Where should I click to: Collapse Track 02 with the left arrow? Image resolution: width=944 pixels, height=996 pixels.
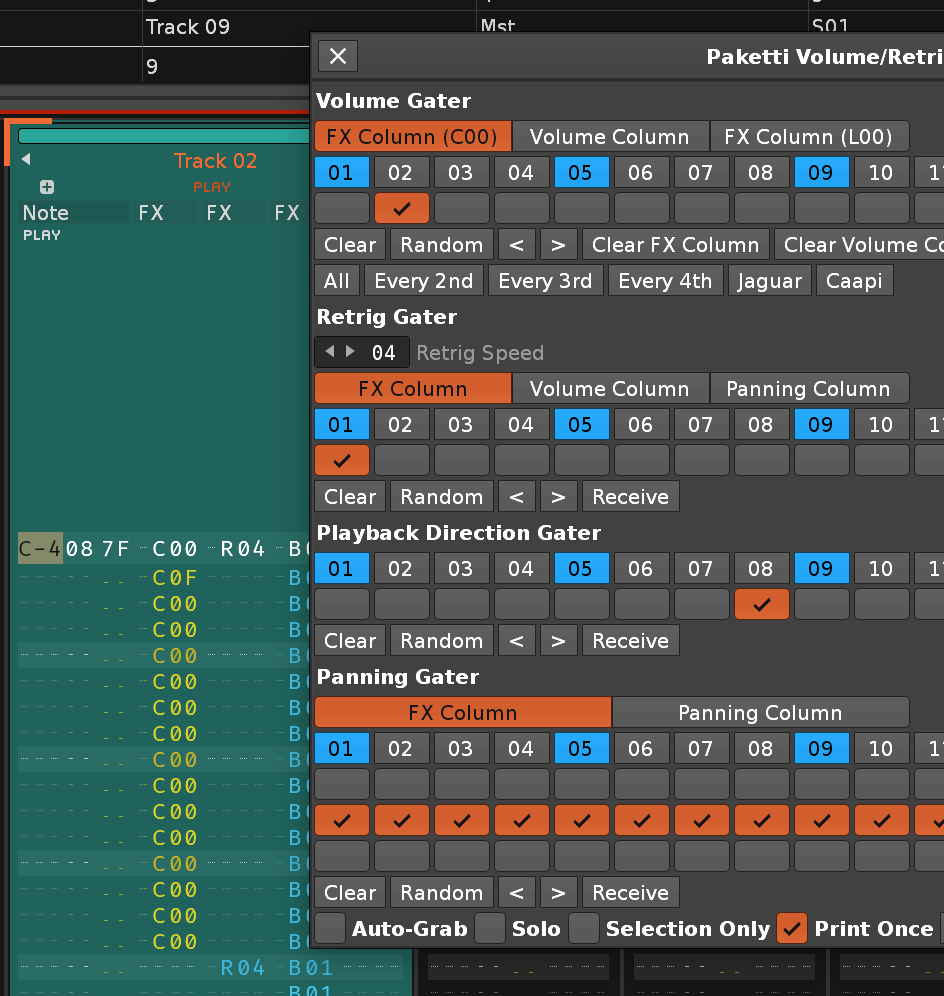[26, 160]
